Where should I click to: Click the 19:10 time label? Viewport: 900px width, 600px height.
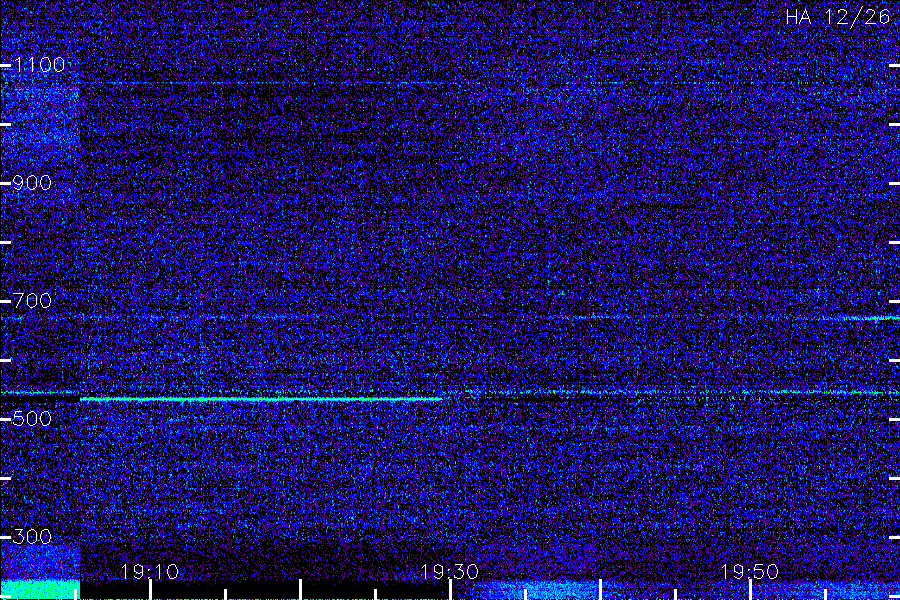tap(150, 572)
